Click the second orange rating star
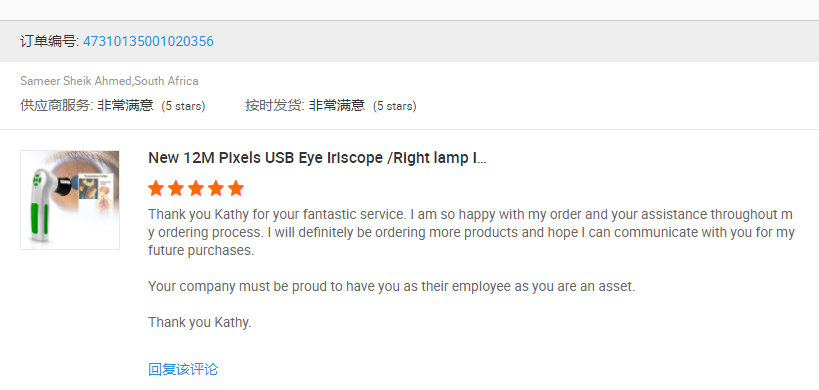This screenshot has width=819, height=390. (176, 188)
